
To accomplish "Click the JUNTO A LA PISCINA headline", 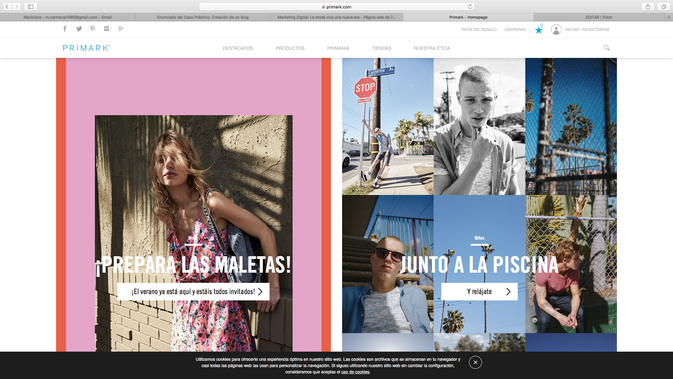I will (x=479, y=265).
